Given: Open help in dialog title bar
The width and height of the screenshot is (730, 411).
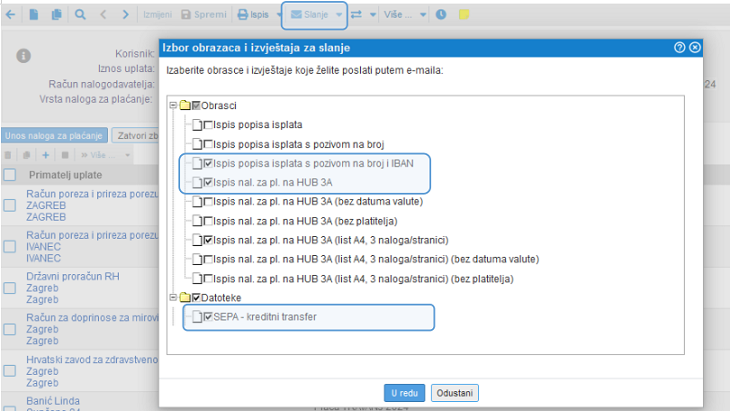Looking at the screenshot, I should coord(679,47).
